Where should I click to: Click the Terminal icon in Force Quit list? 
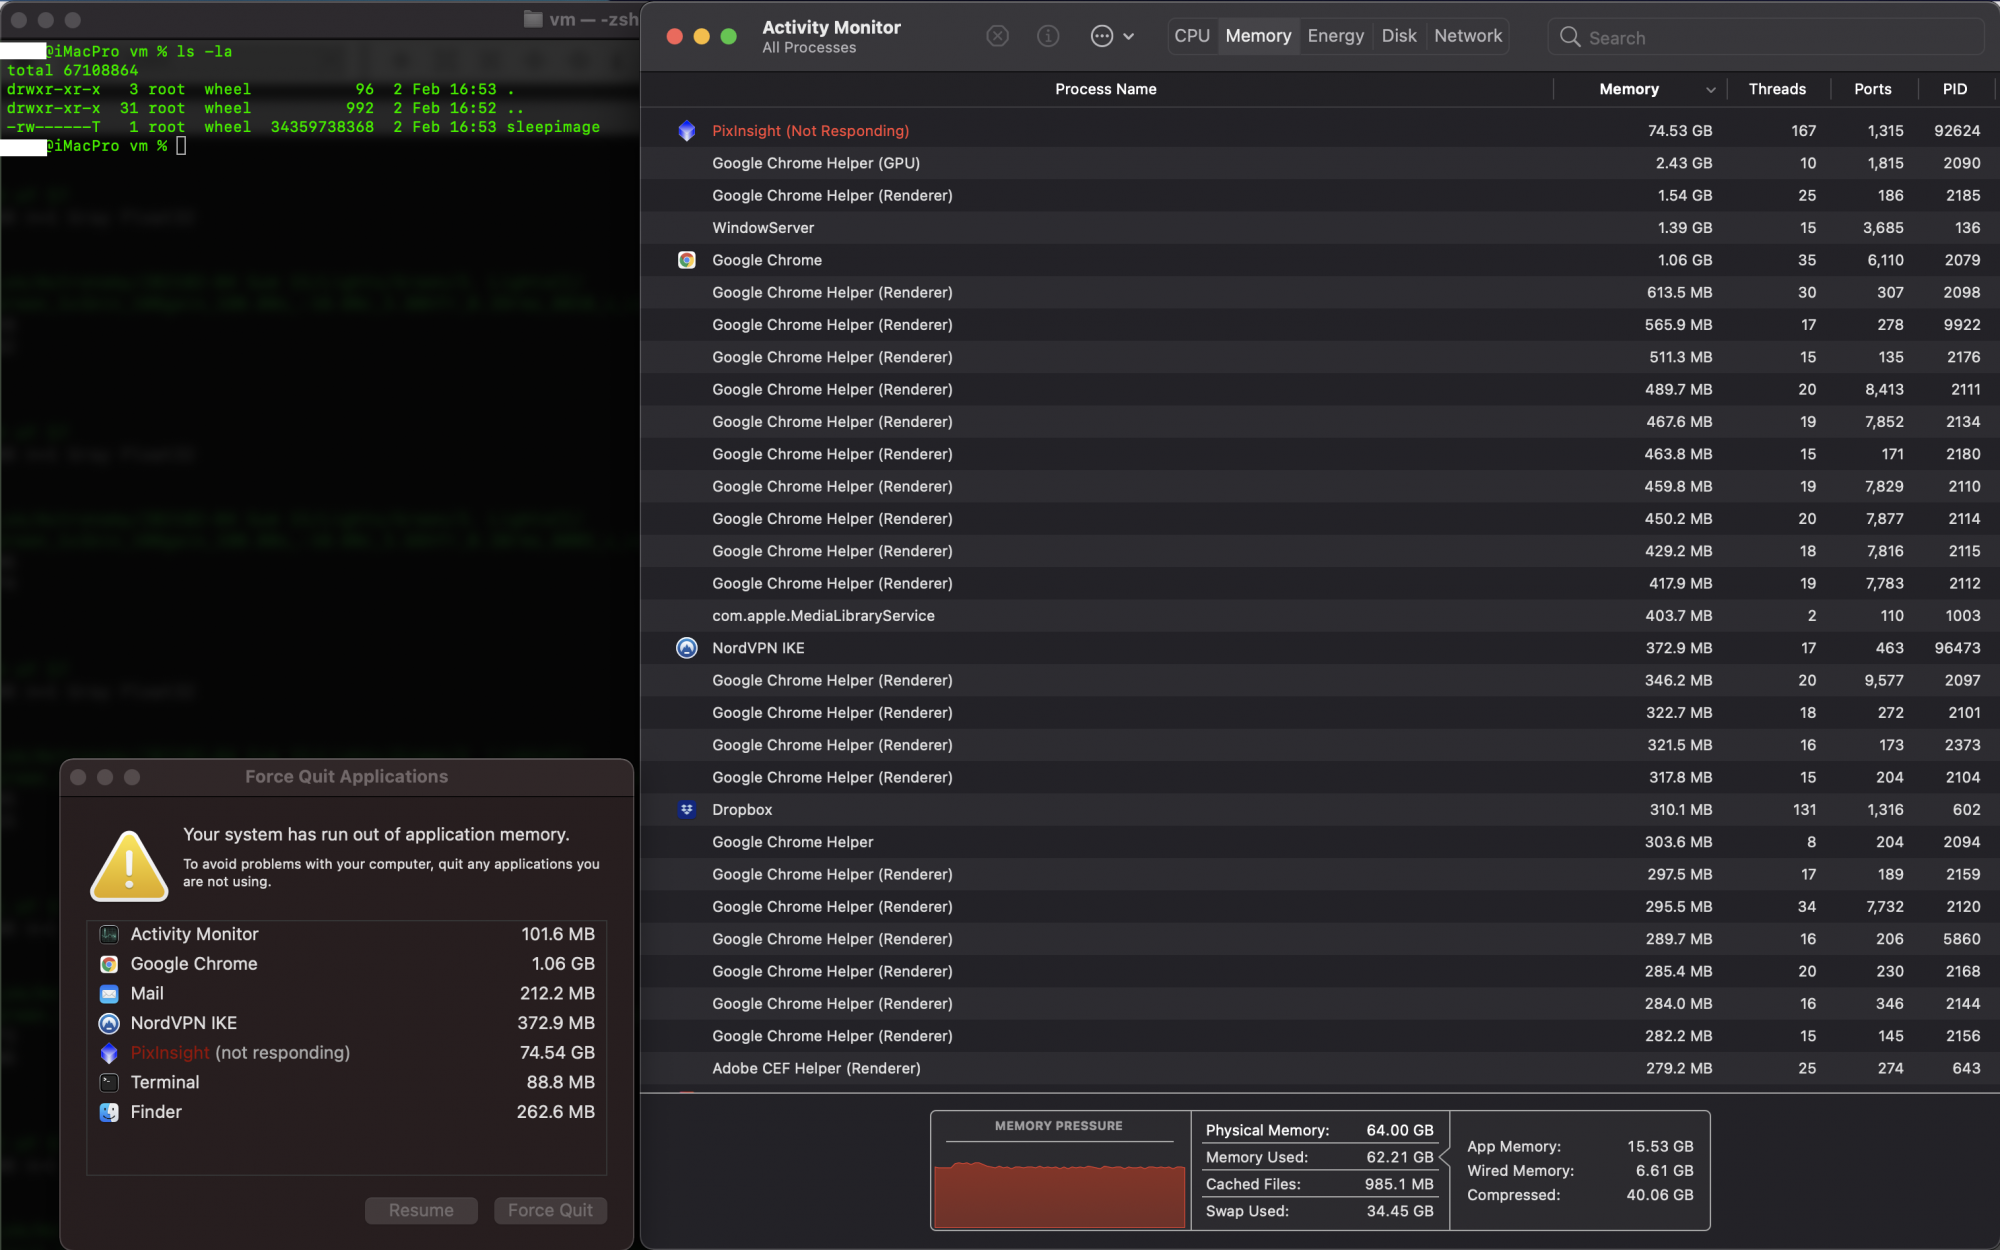pyautogui.click(x=109, y=1082)
